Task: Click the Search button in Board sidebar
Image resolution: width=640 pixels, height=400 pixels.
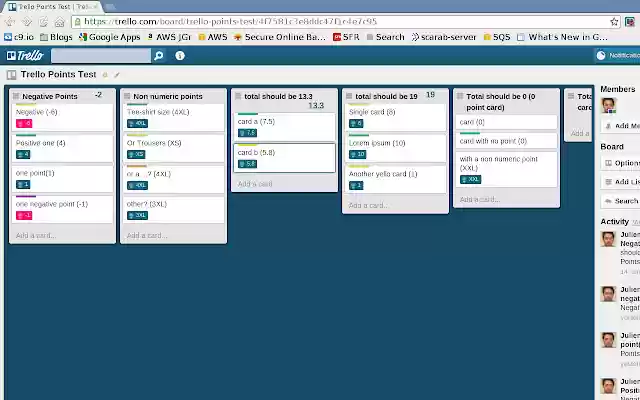Action: click(620, 201)
